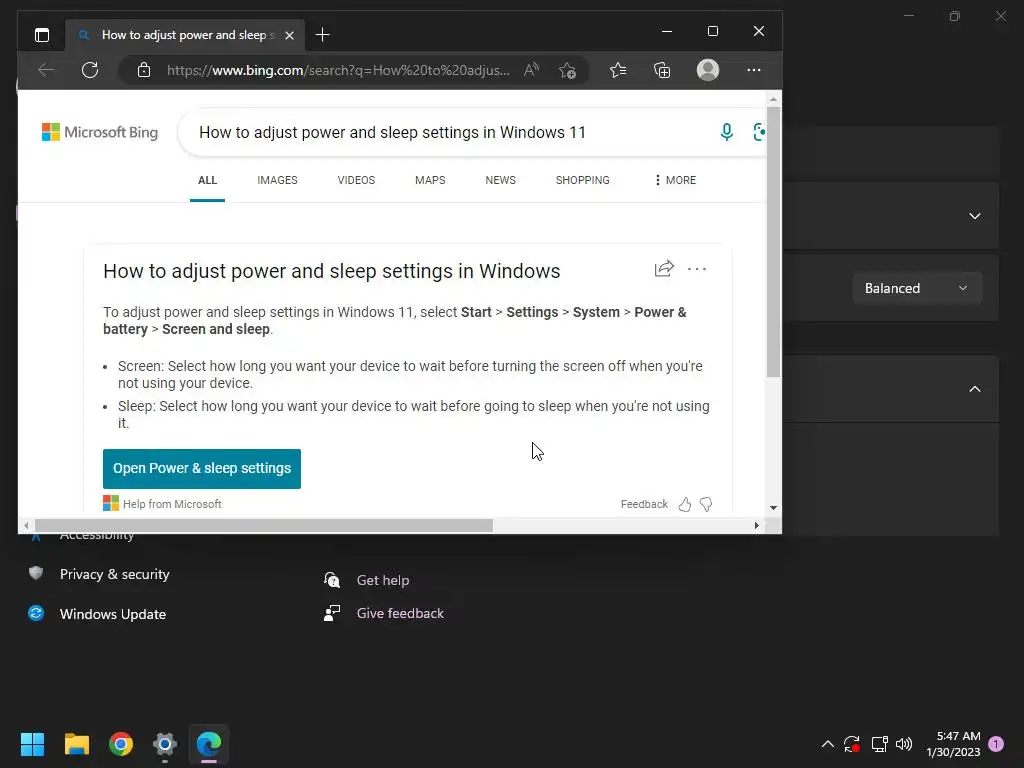Click the sync status tray icon
The image size is (1024, 768).
point(852,744)
